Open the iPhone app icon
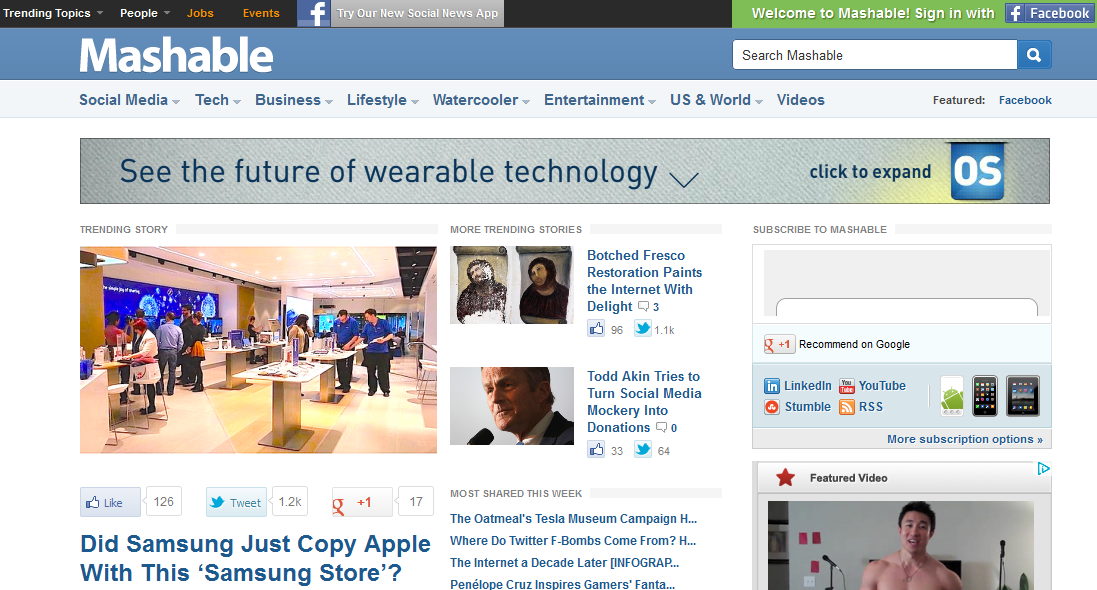1097x590 pixels. click(x=984, y=395)
